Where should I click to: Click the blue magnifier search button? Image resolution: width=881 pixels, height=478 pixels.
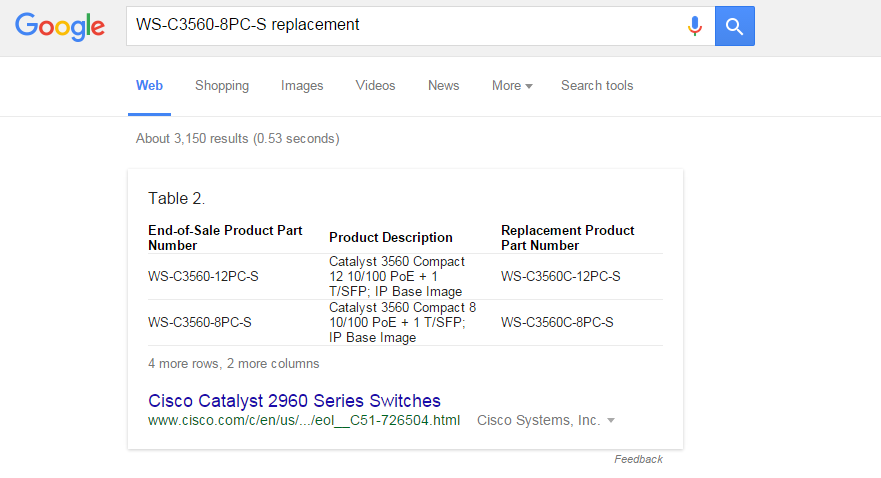tap(734, 26)
